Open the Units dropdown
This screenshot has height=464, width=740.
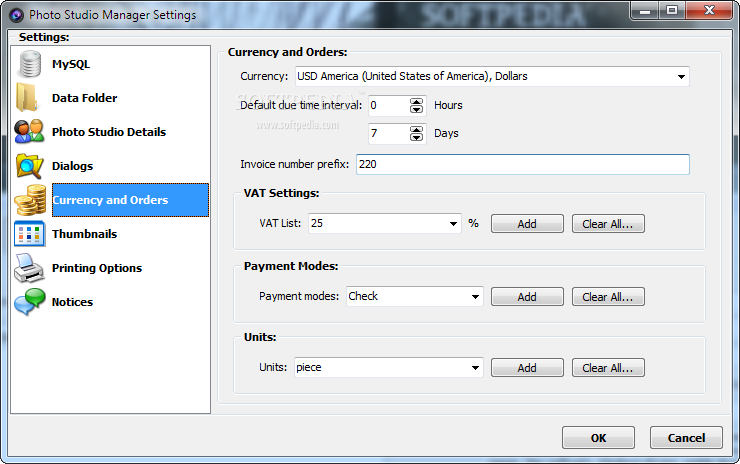(475, 367)
